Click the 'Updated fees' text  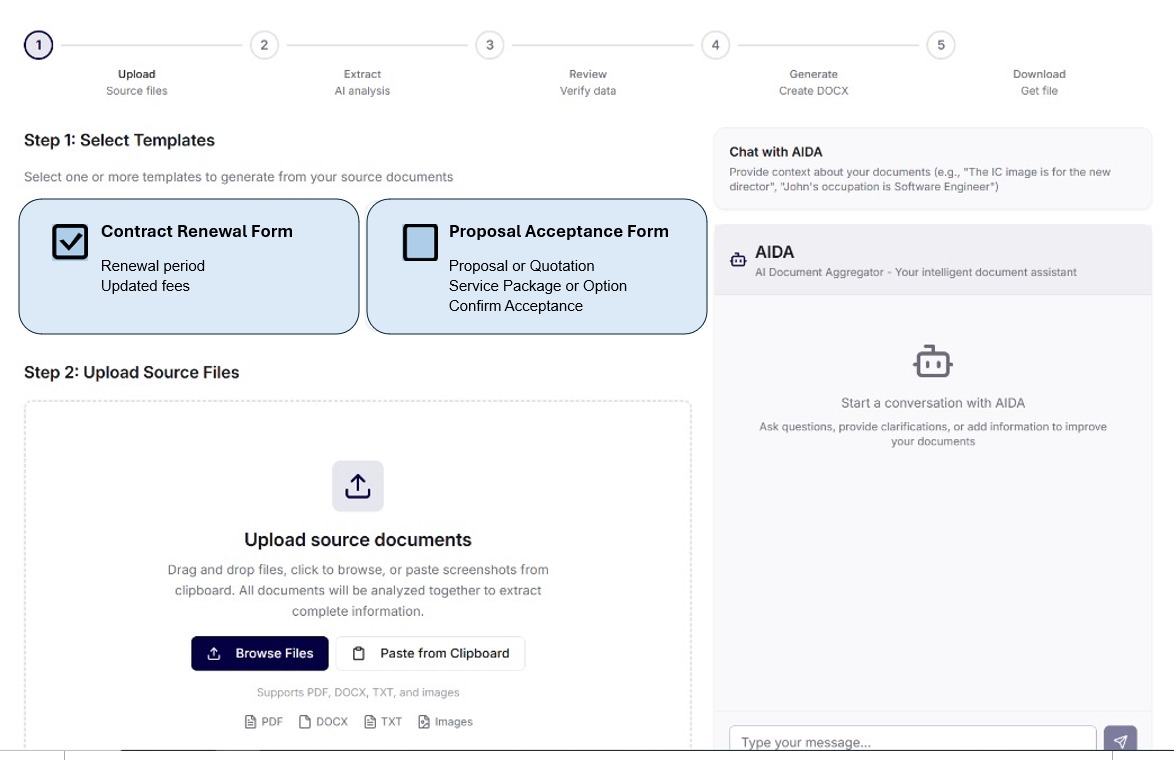(x=145, y=286)
